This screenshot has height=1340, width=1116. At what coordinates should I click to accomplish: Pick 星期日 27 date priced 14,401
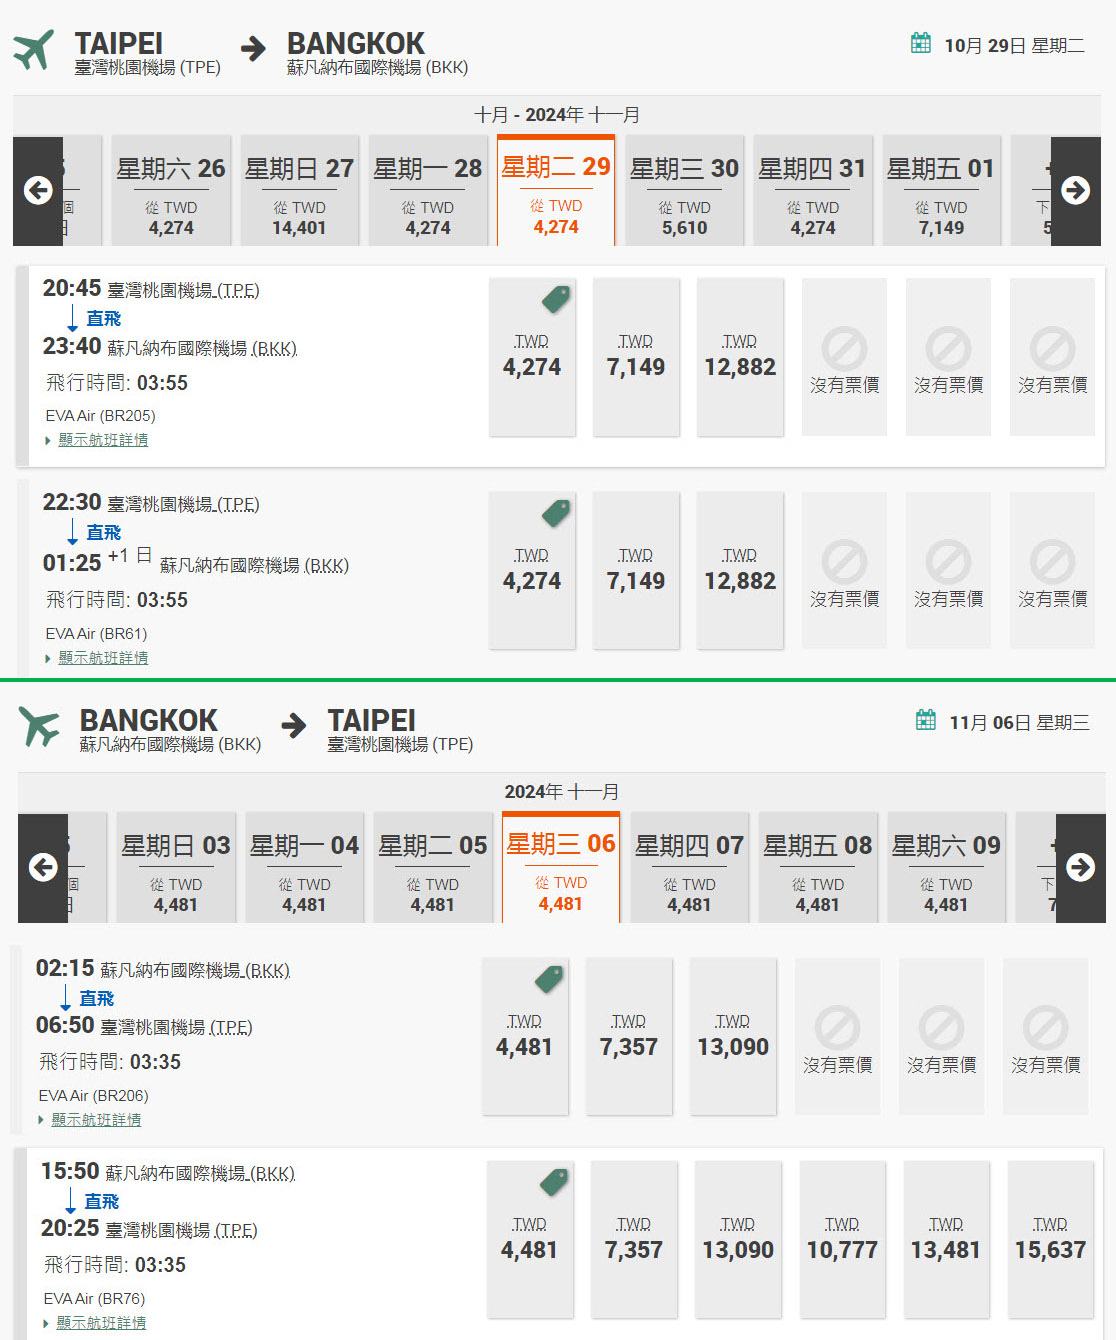(299, 191)
